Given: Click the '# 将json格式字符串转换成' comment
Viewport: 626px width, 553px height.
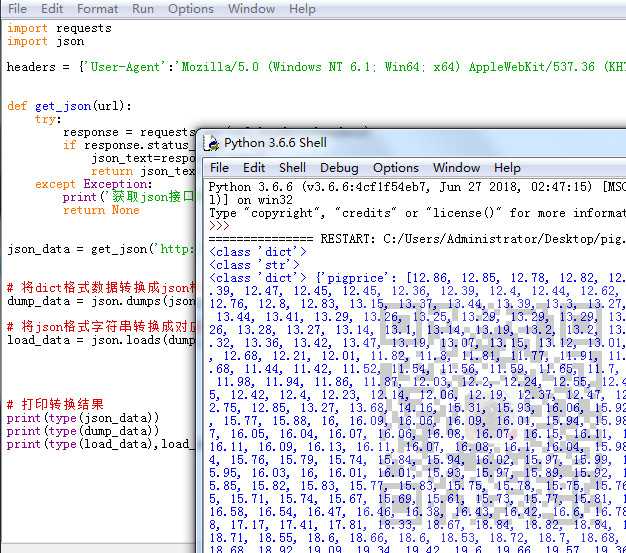Looking at the screenshot, I should 101,327.
